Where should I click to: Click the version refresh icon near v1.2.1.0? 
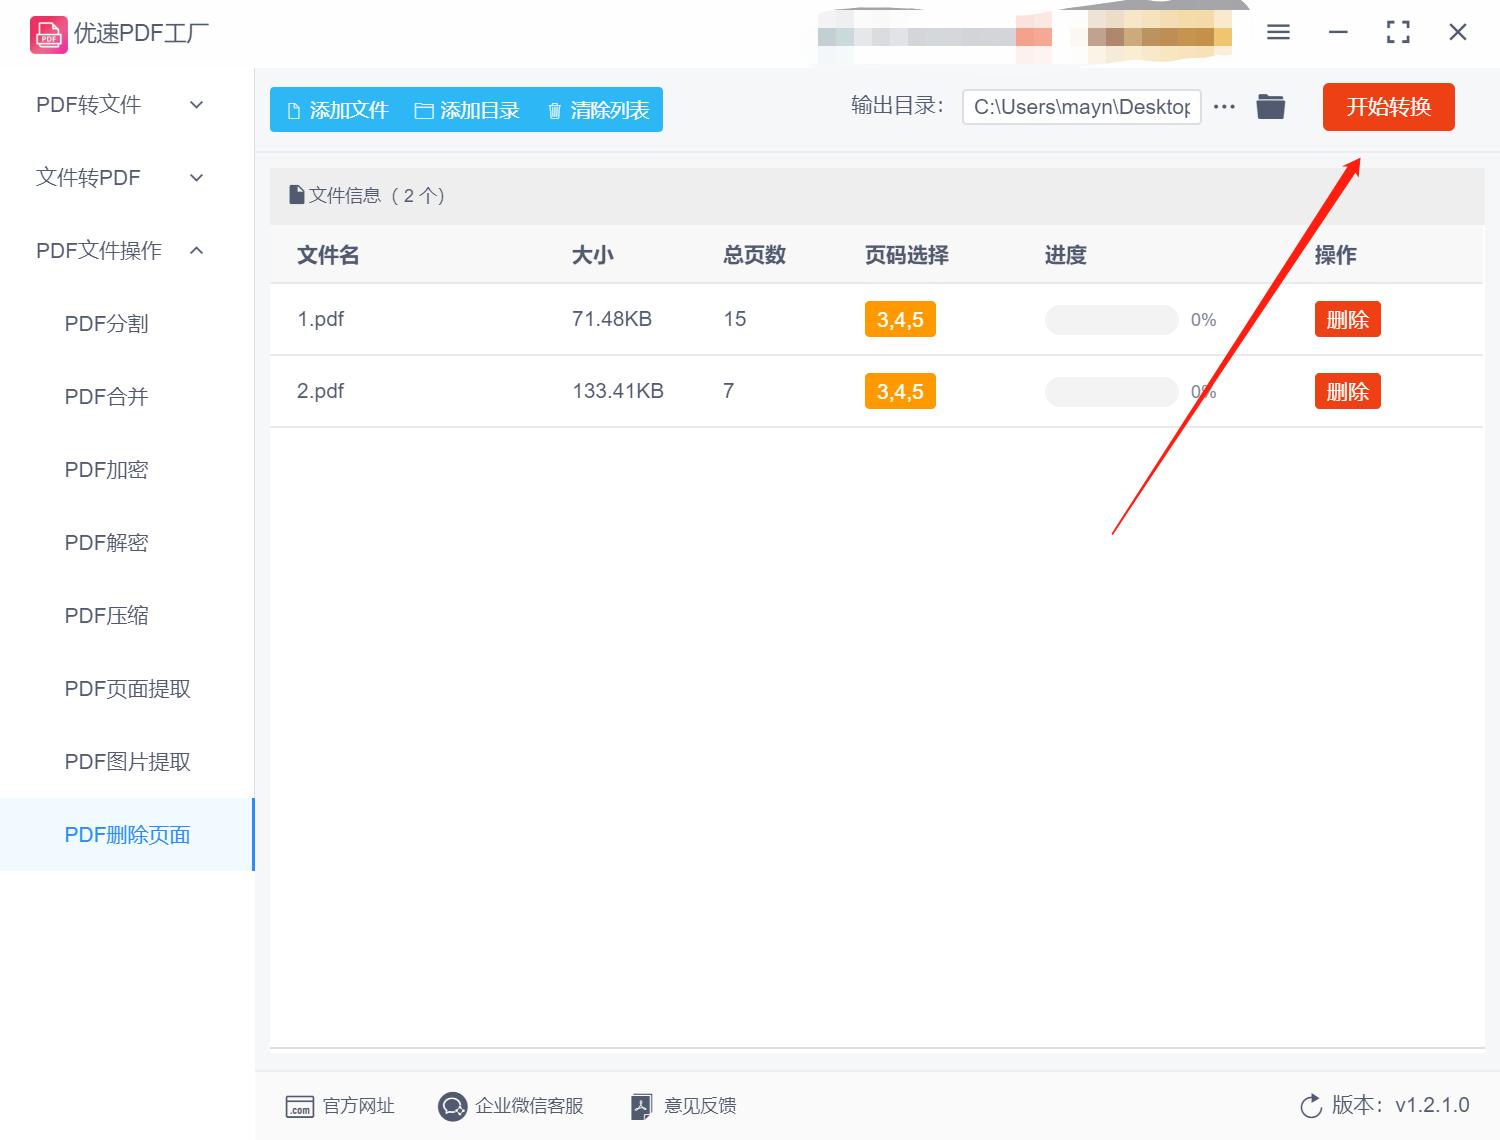point(1311,1106)
